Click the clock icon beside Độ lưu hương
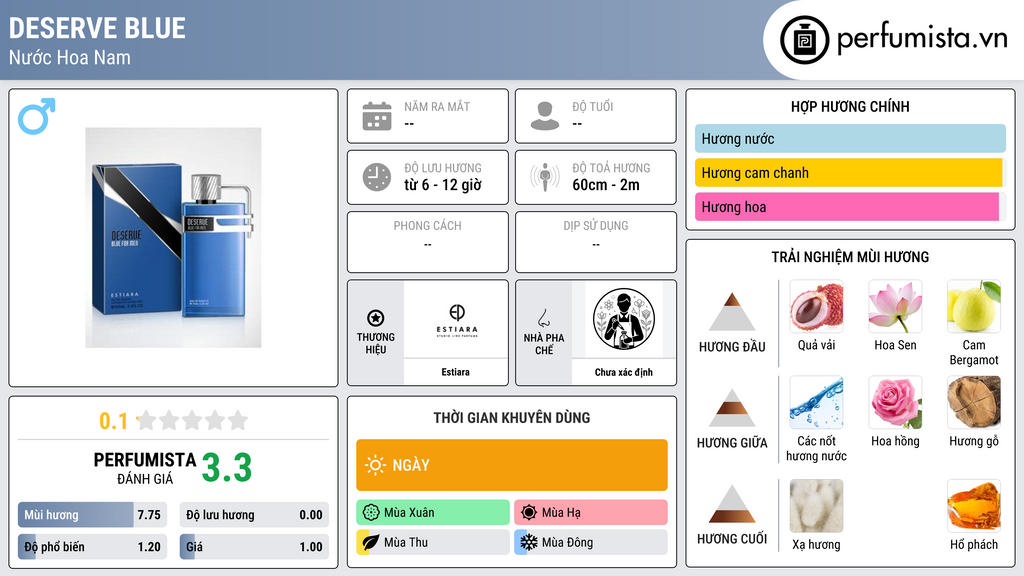 377,177
